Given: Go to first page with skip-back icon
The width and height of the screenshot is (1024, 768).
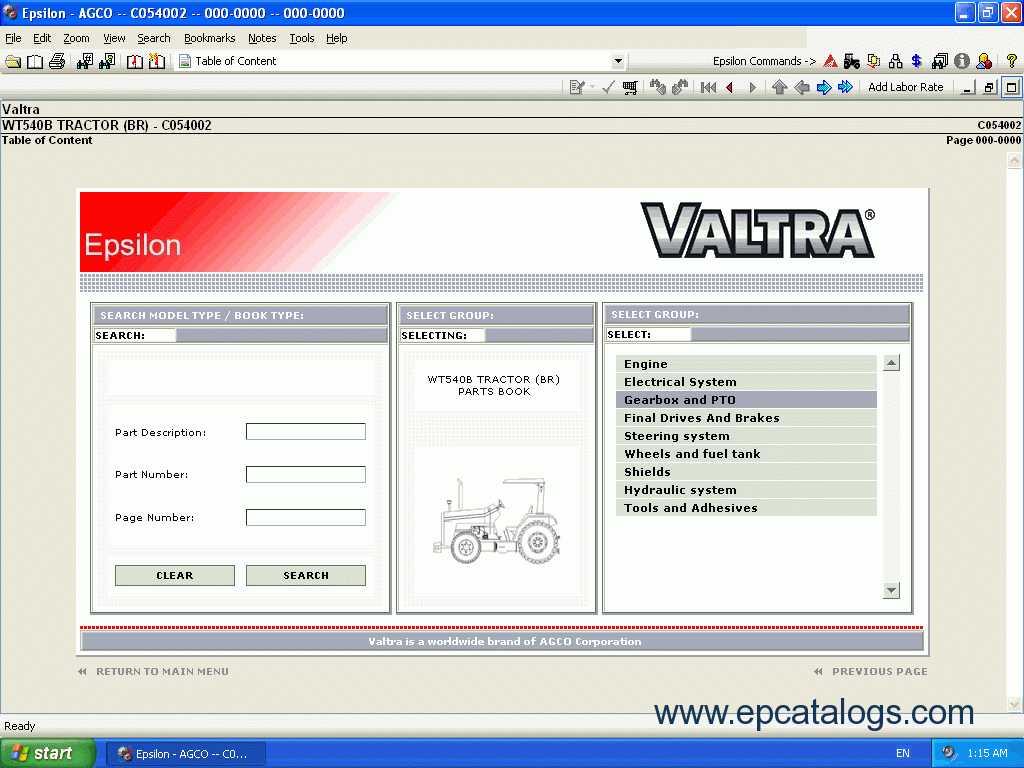Looking at the screenshot, I should click(709, 87).
